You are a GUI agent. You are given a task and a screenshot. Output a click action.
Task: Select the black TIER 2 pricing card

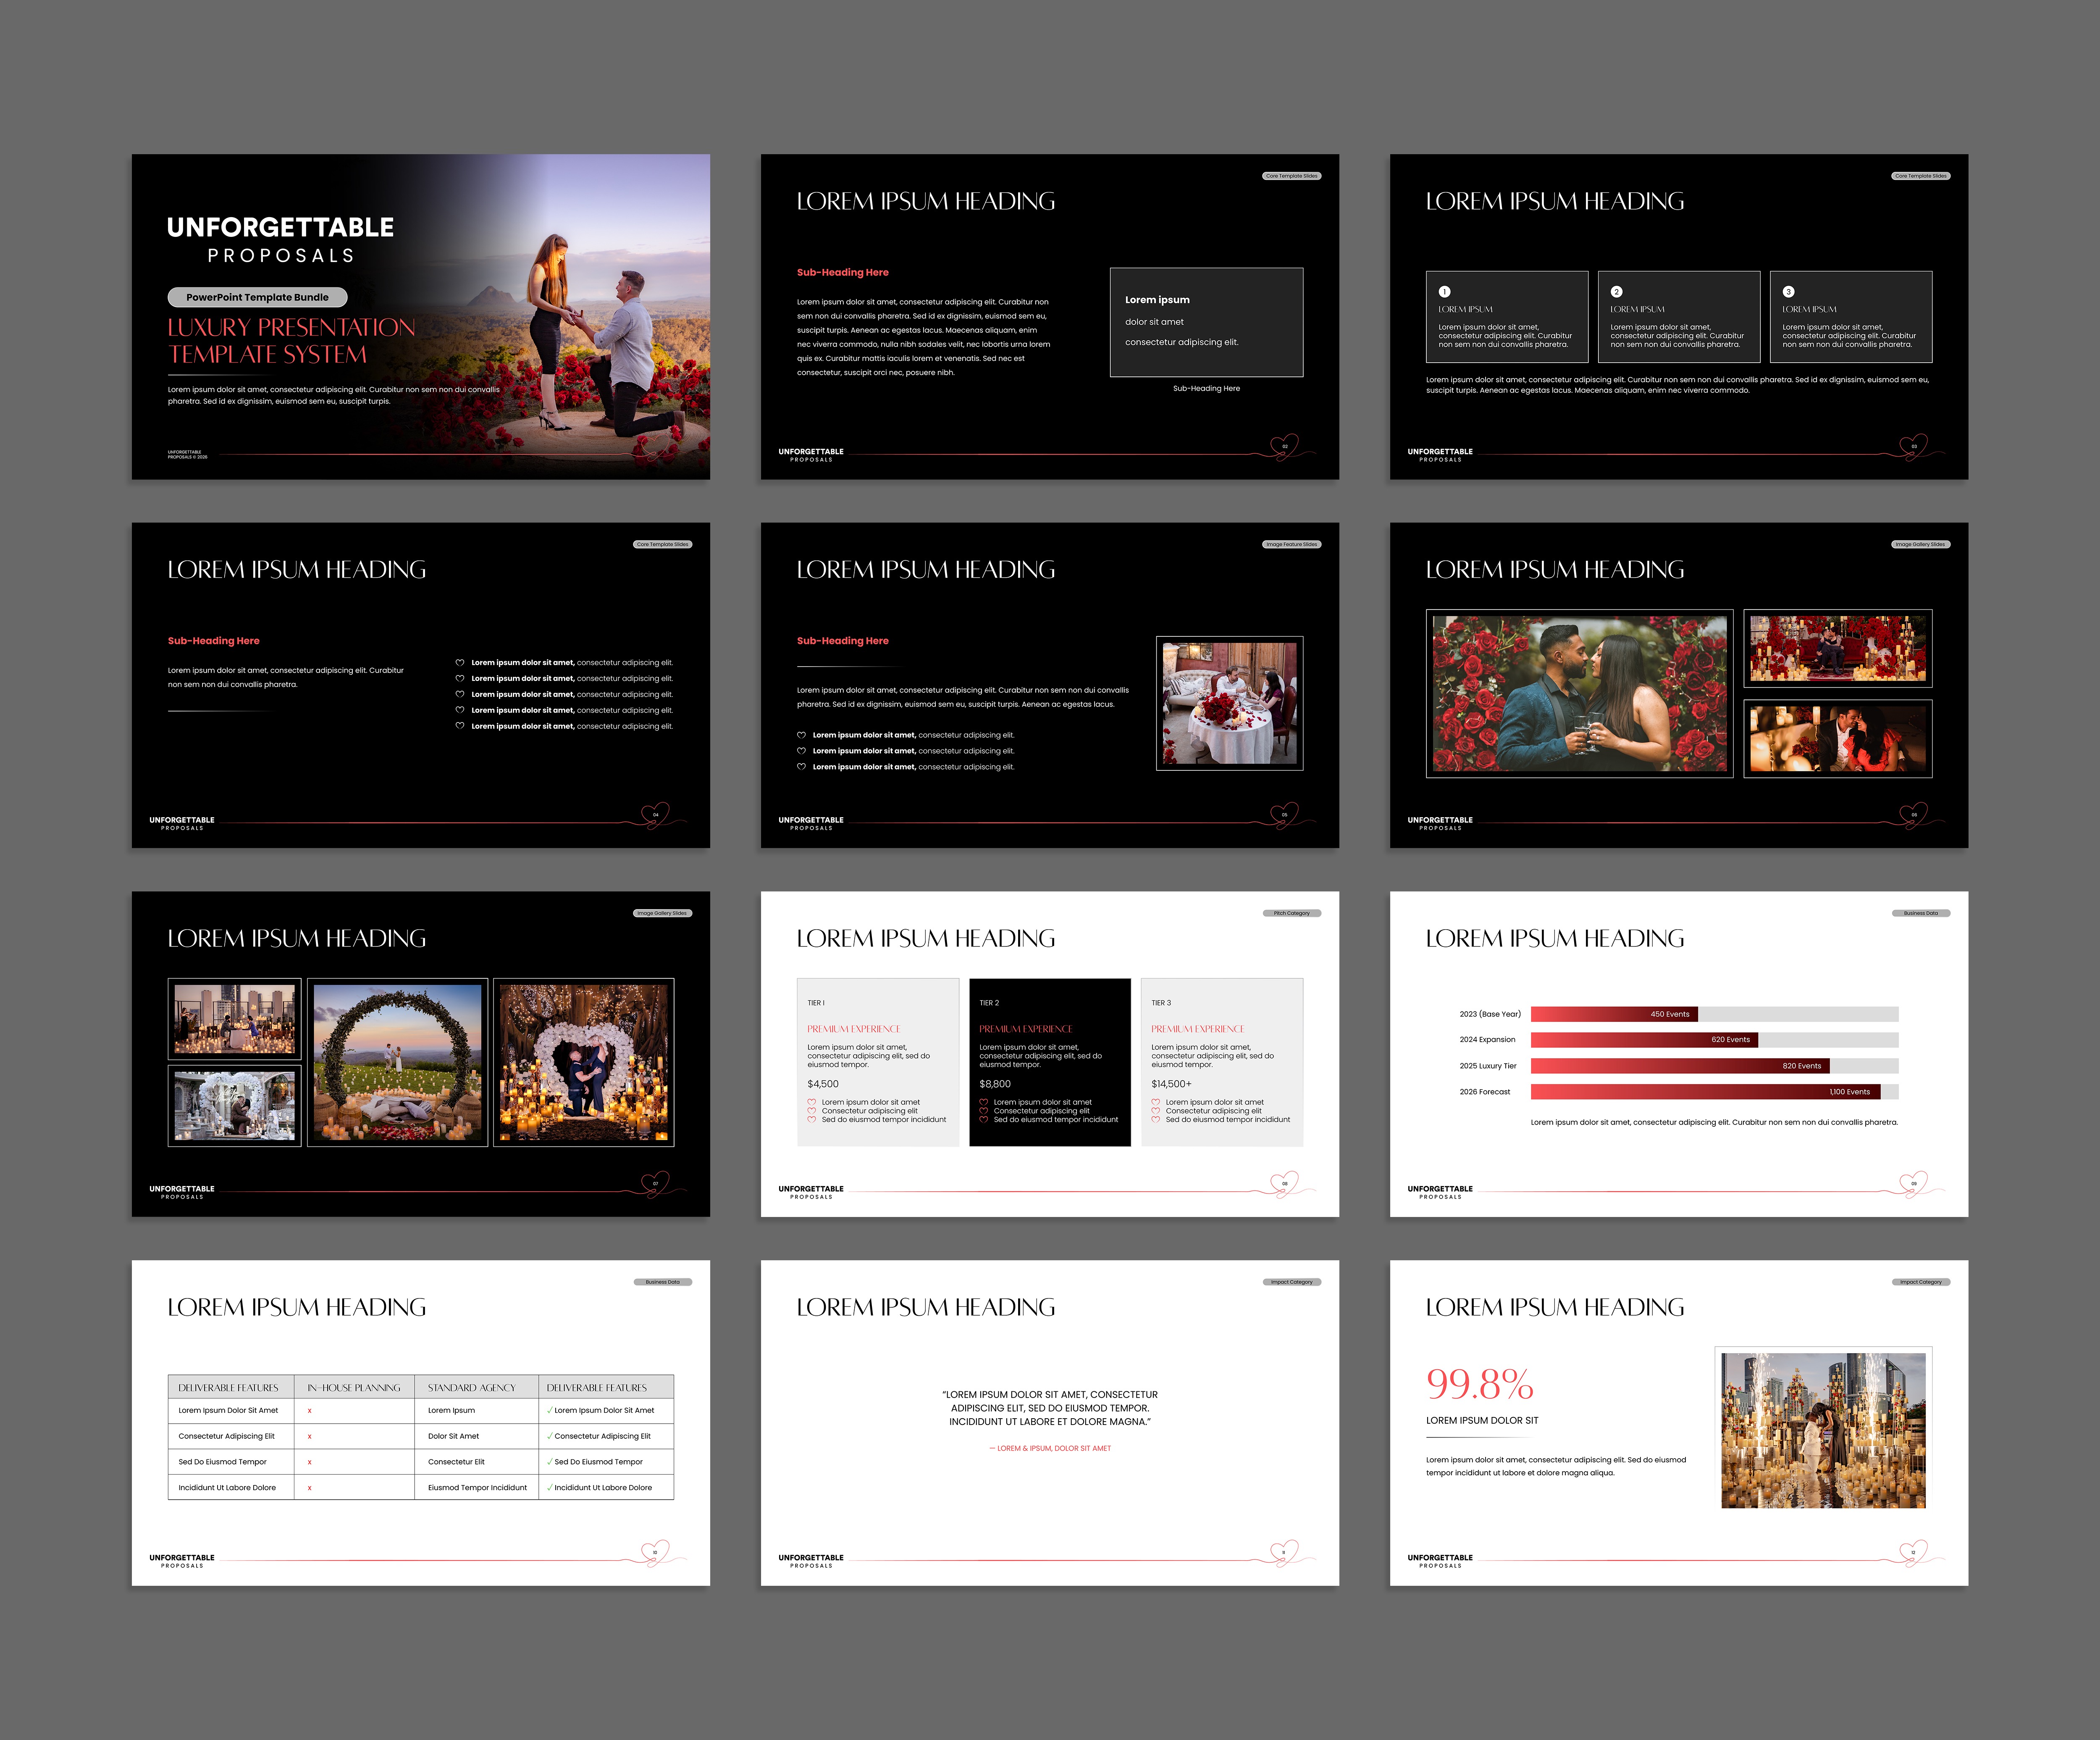tap(1050, 1062)
